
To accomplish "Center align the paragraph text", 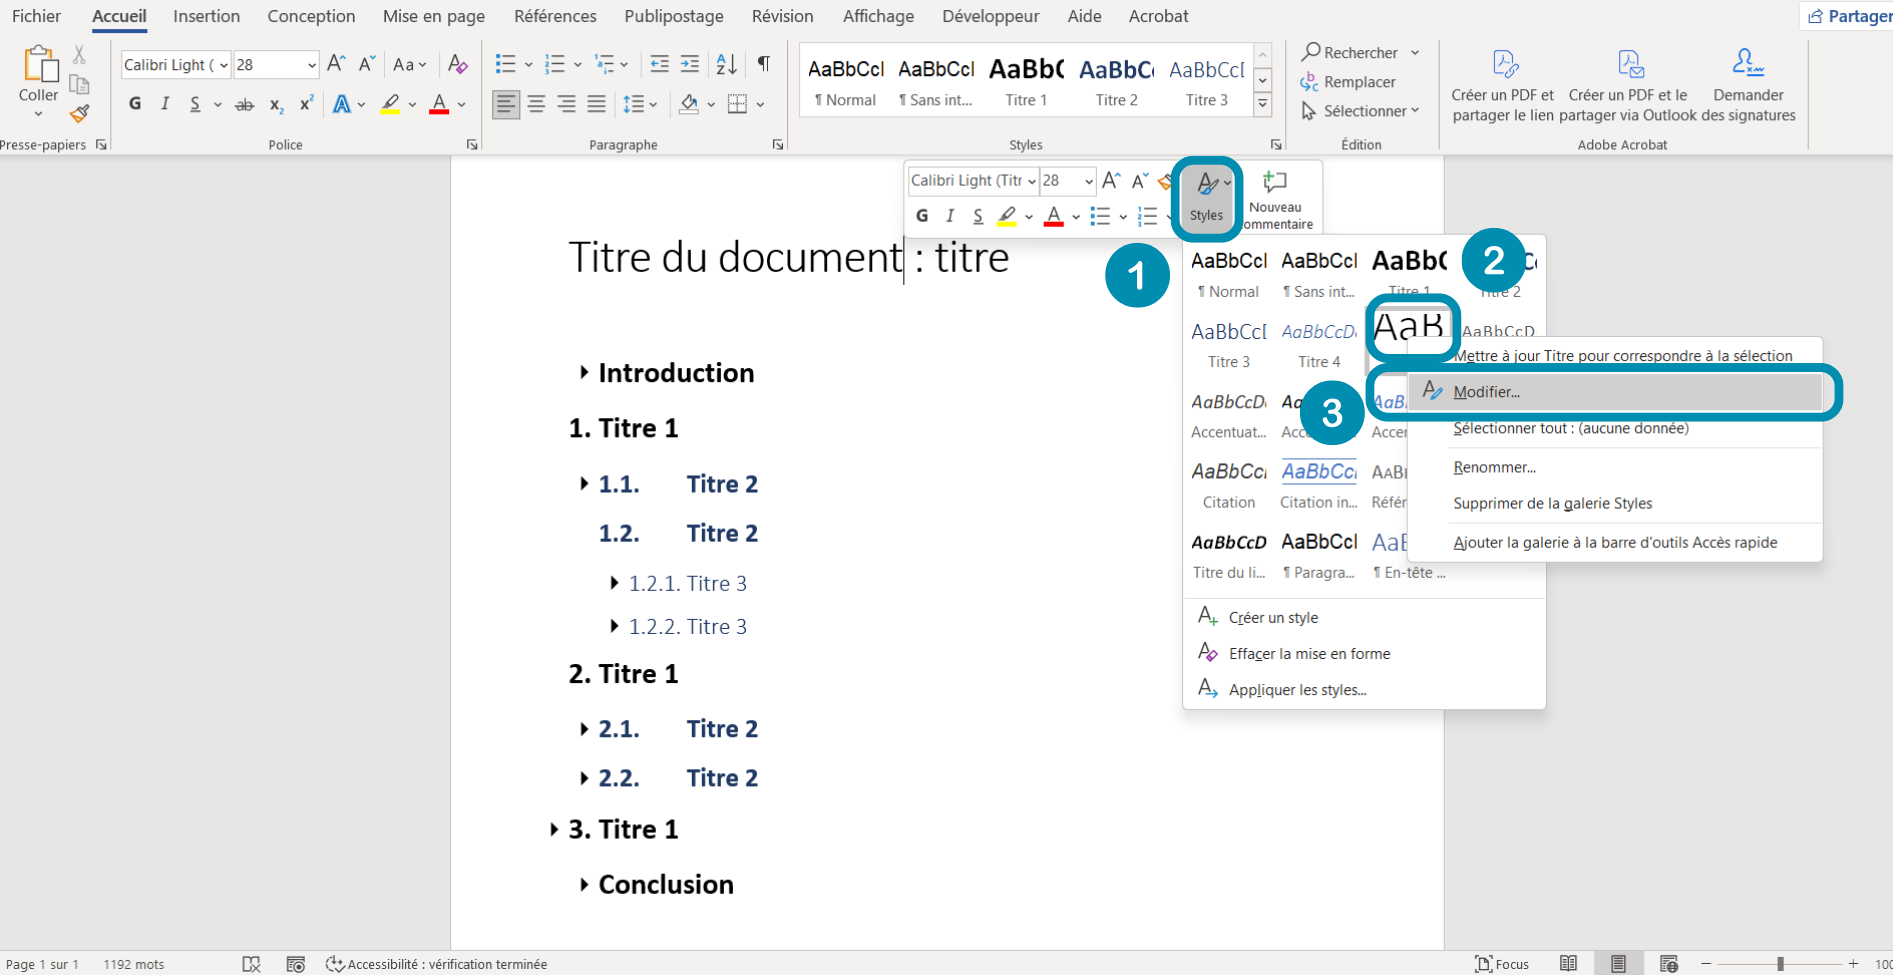I will click(x=537, y=104).
